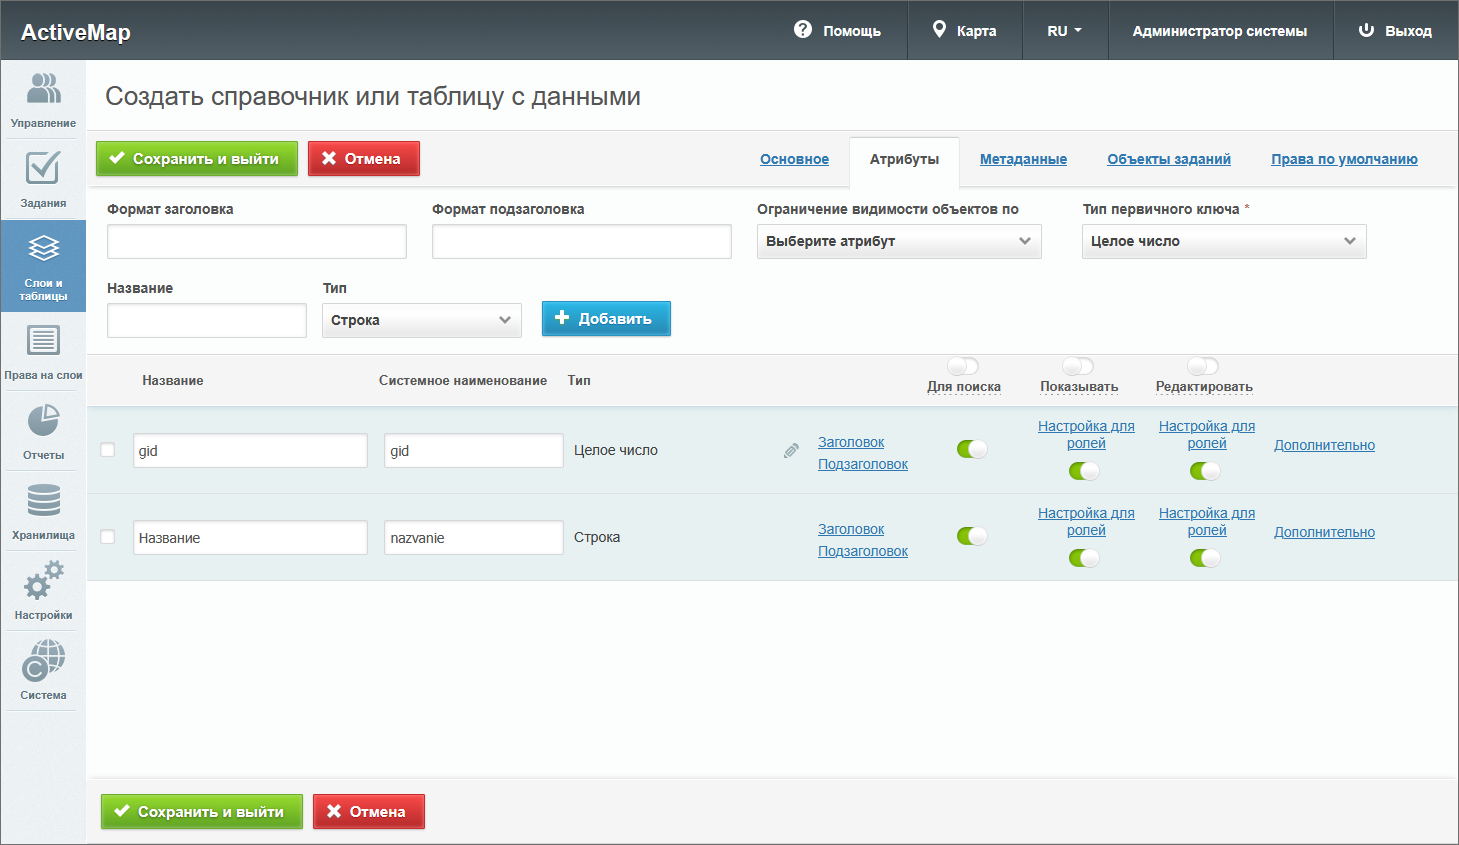1459x845 pixels.
Task: Open the Ограничение видимости объектов dropdown
Action: click(898, 242)
